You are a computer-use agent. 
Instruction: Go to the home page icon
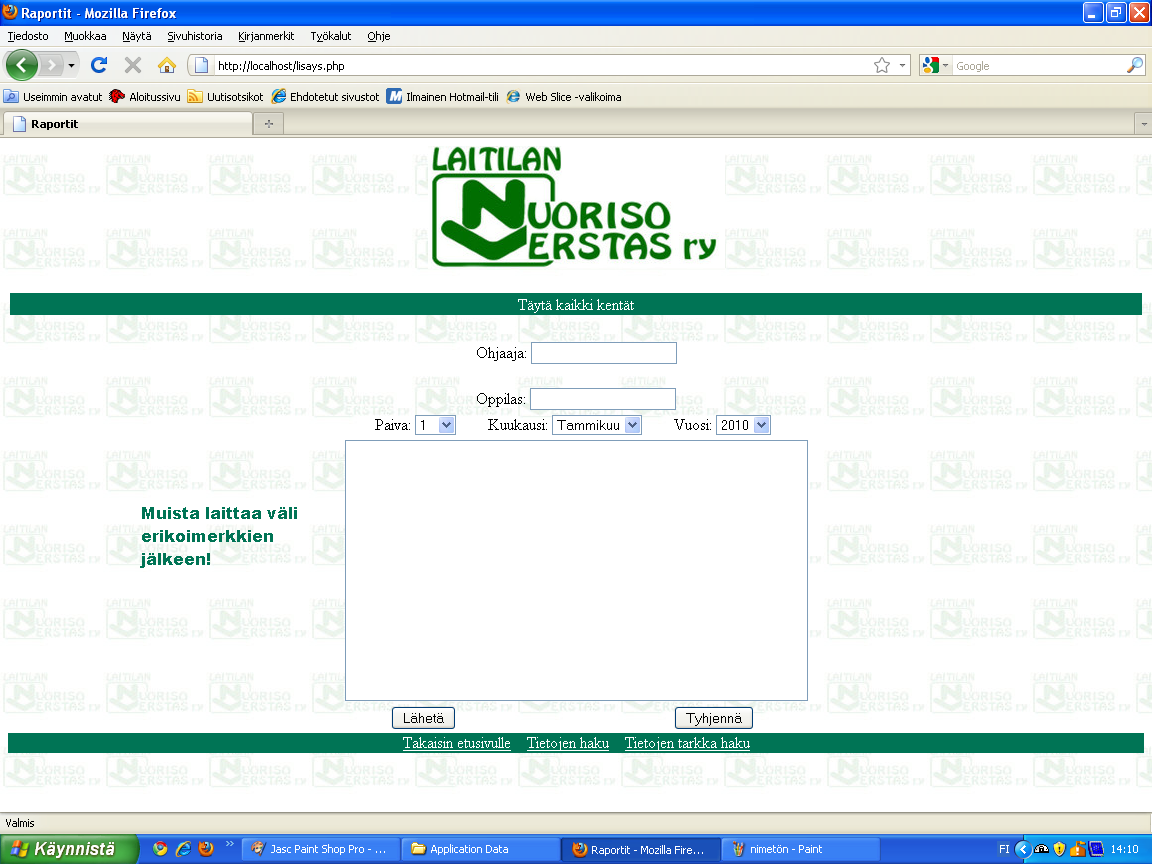[x=167, y=65]
